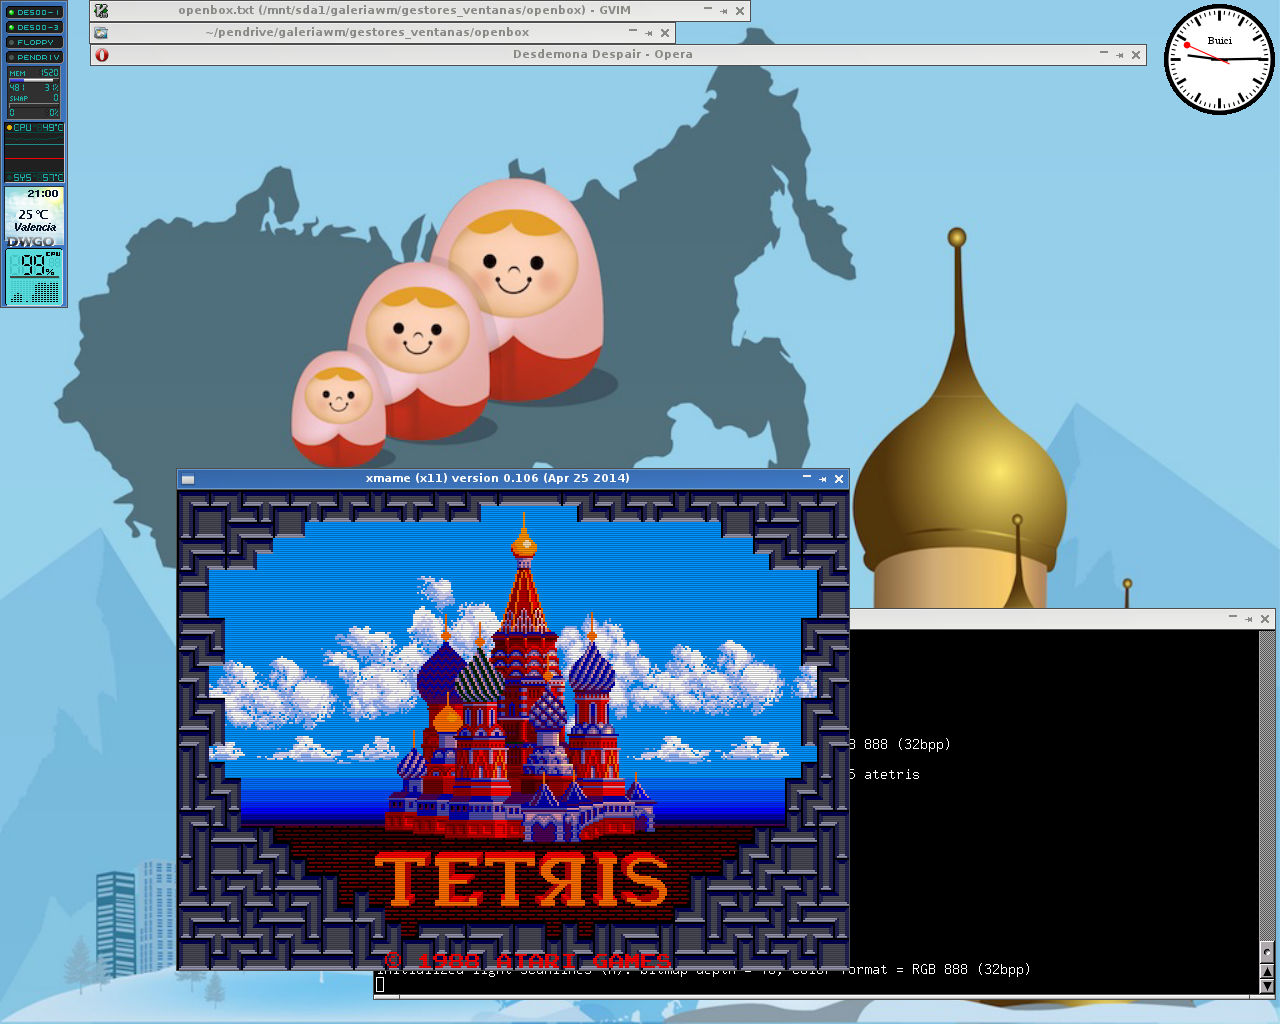
Task: Close the GVIM window
Action: pos(740,11)
